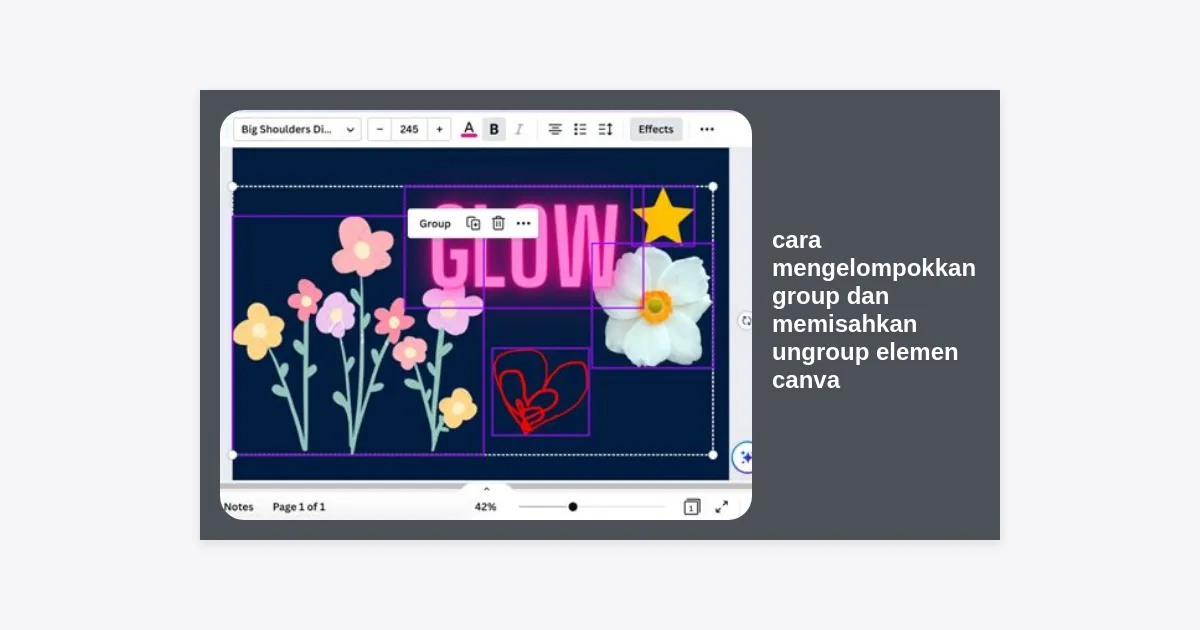Open the text color picker
The width and height of the screenshot is (1200, 630).
[469, 129]
